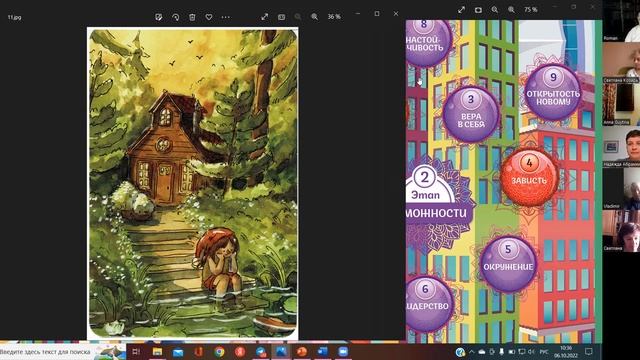Select Roman's video thumbnail

coord(621,21)
